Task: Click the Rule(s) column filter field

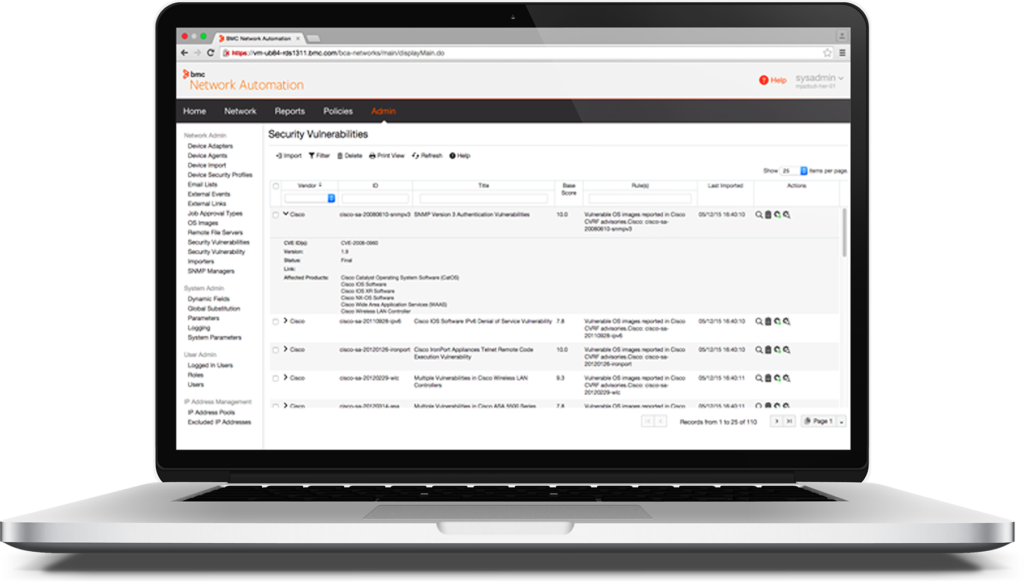Action: [x=640, y=198]
